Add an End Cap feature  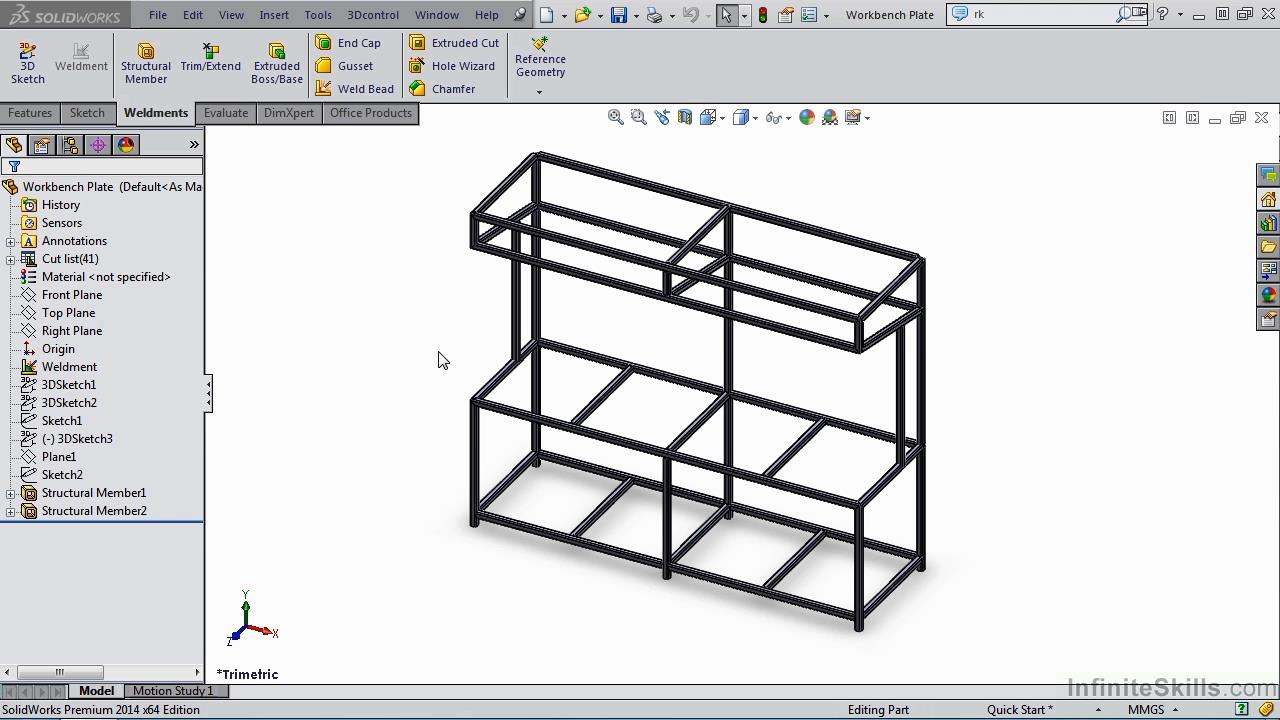coord(348,43)
